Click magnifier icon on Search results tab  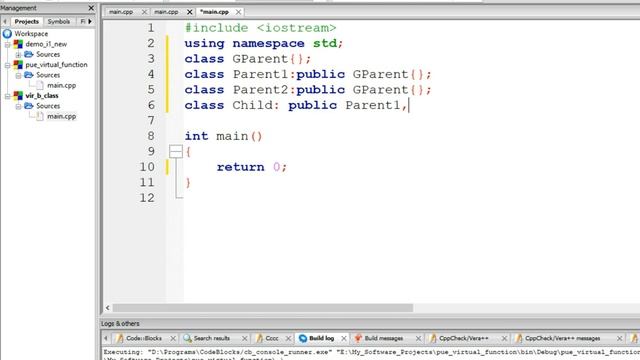pos(187,338)
